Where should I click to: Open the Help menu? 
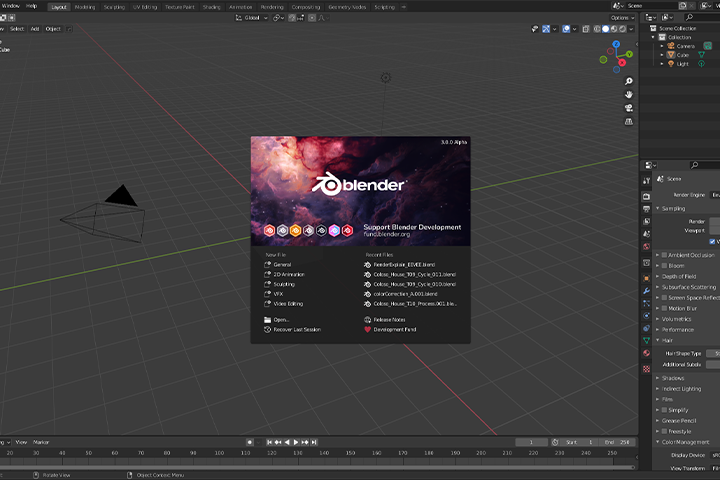point(31,6)
